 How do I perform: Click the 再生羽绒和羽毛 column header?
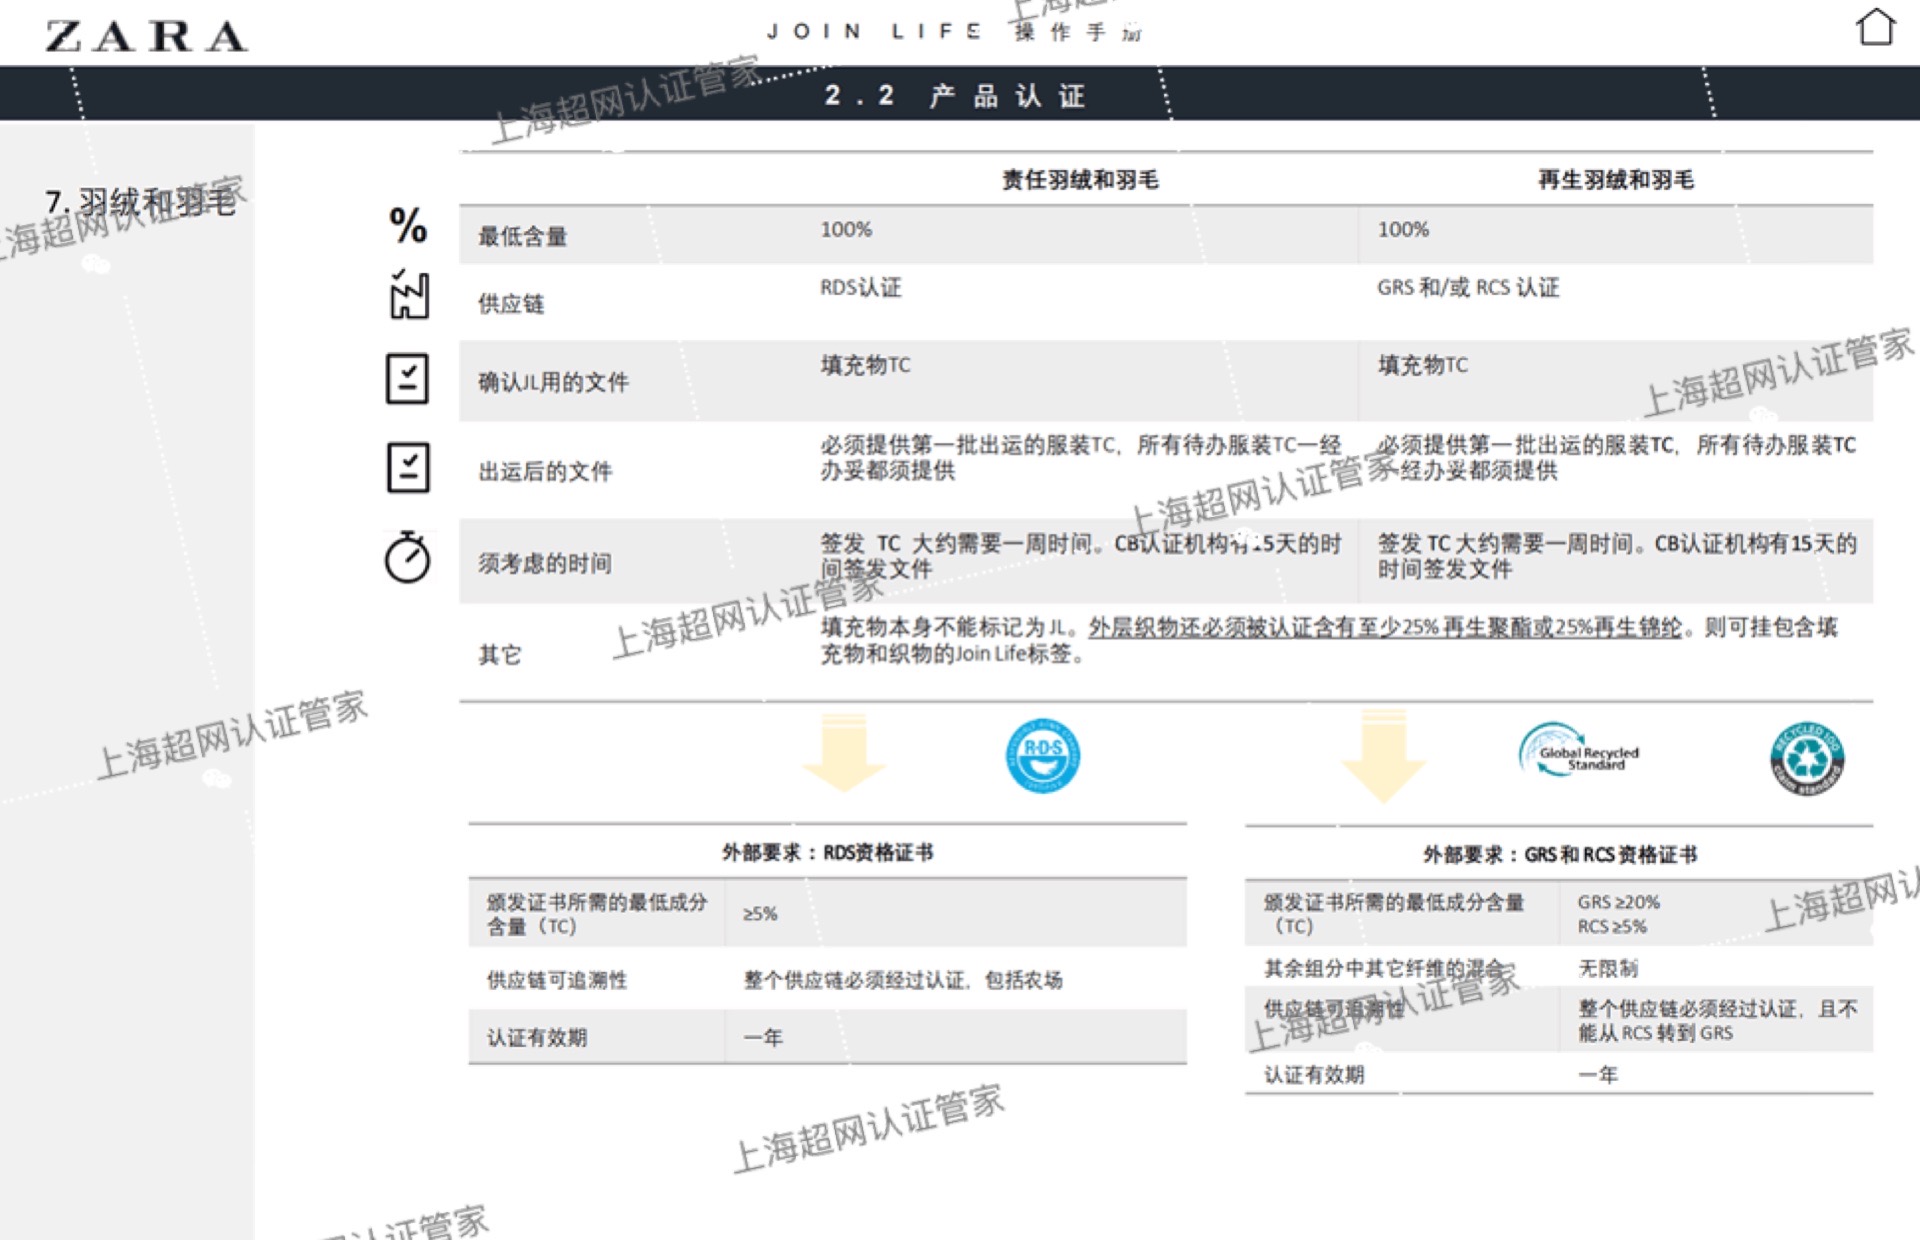pyautogui.click(x=1616, y=180)
